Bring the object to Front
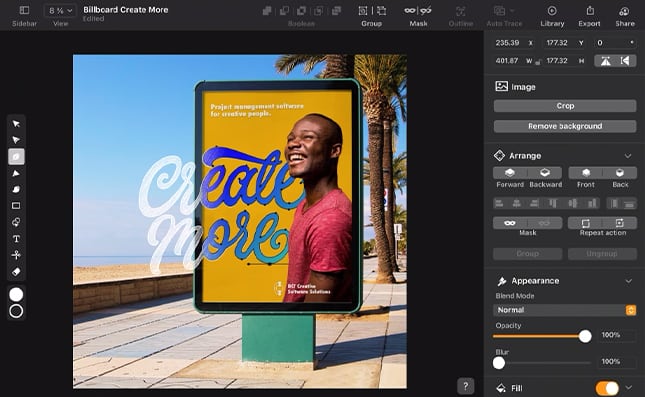The image size is (645, 397). point(586,173)
